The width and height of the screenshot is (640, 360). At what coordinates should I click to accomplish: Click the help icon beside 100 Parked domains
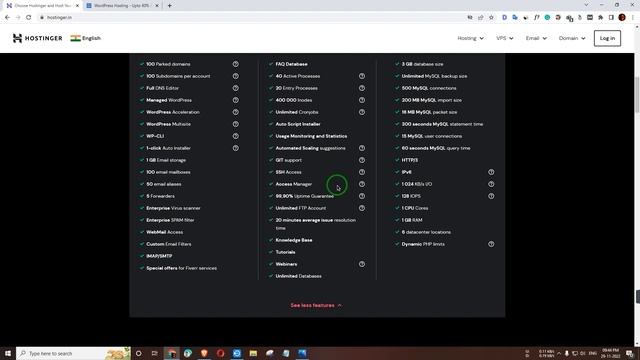coord(236,64)
